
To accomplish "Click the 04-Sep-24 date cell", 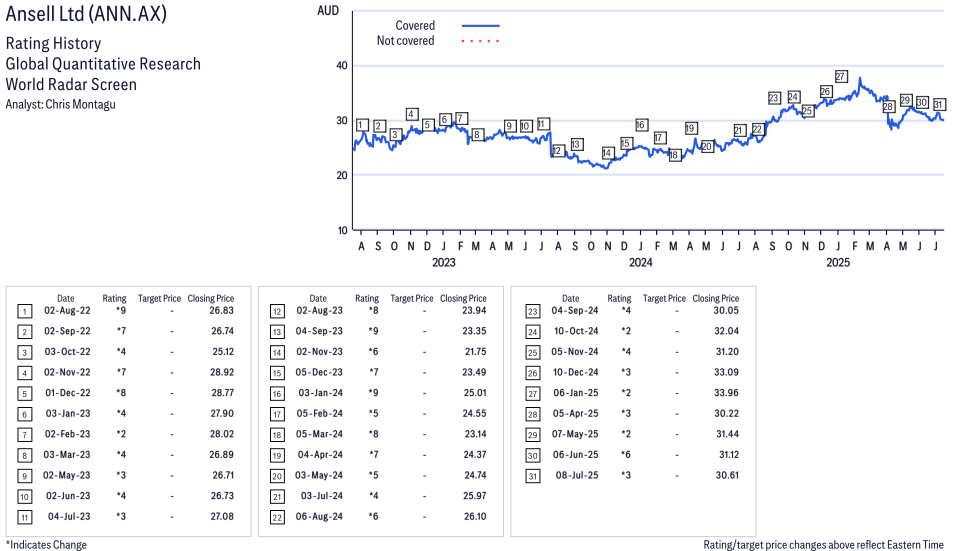I will click(x=575, y=311).
